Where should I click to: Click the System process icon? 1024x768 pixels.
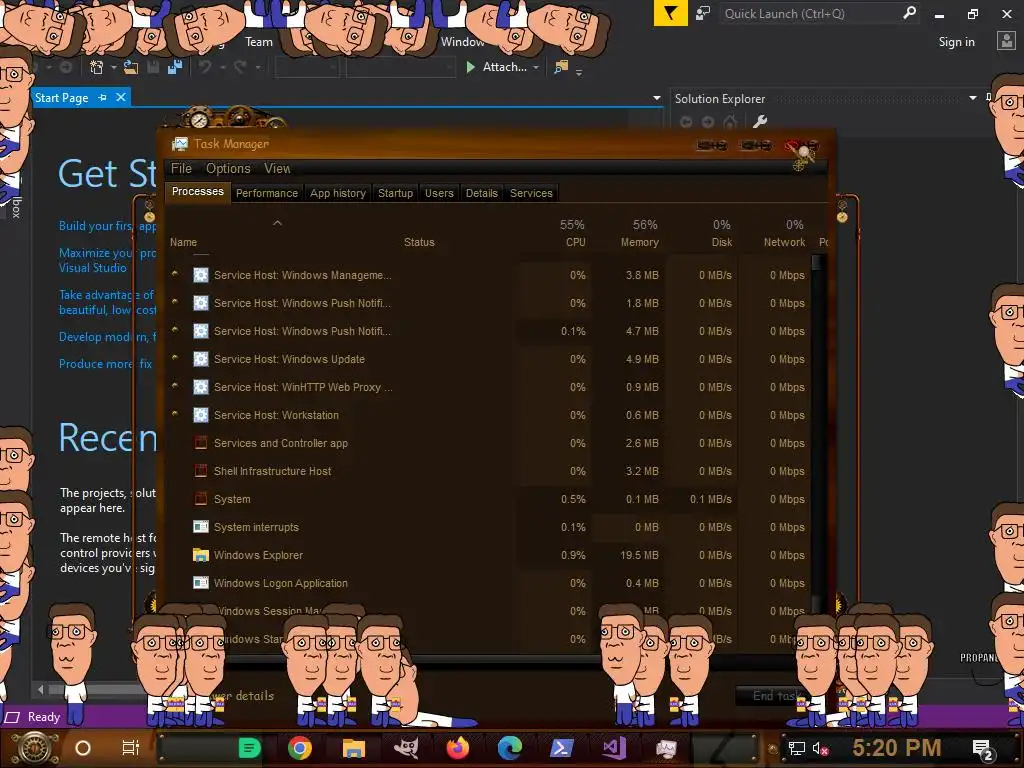tap(200, 499)
